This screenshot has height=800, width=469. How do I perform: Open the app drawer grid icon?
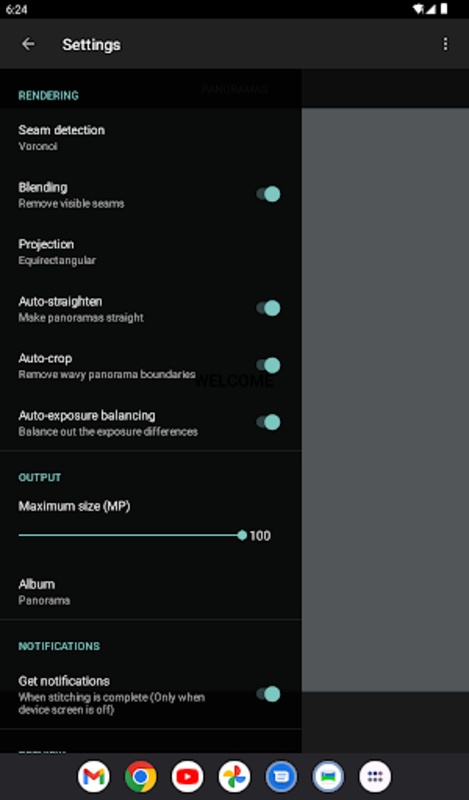click(375, 777)
